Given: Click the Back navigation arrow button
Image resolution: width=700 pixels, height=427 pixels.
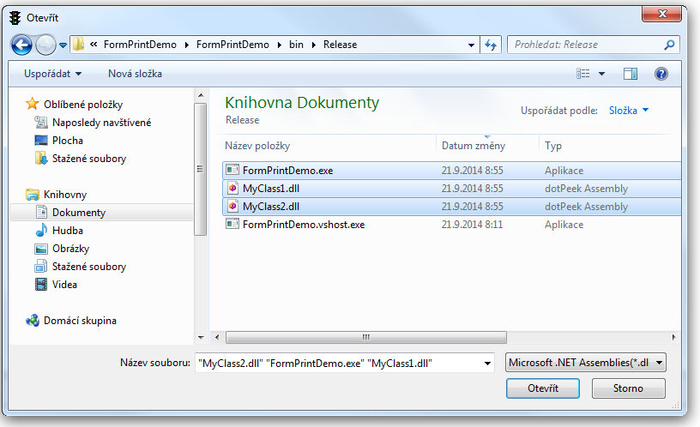Looking at the screenshot, I should tap(22, 45).
